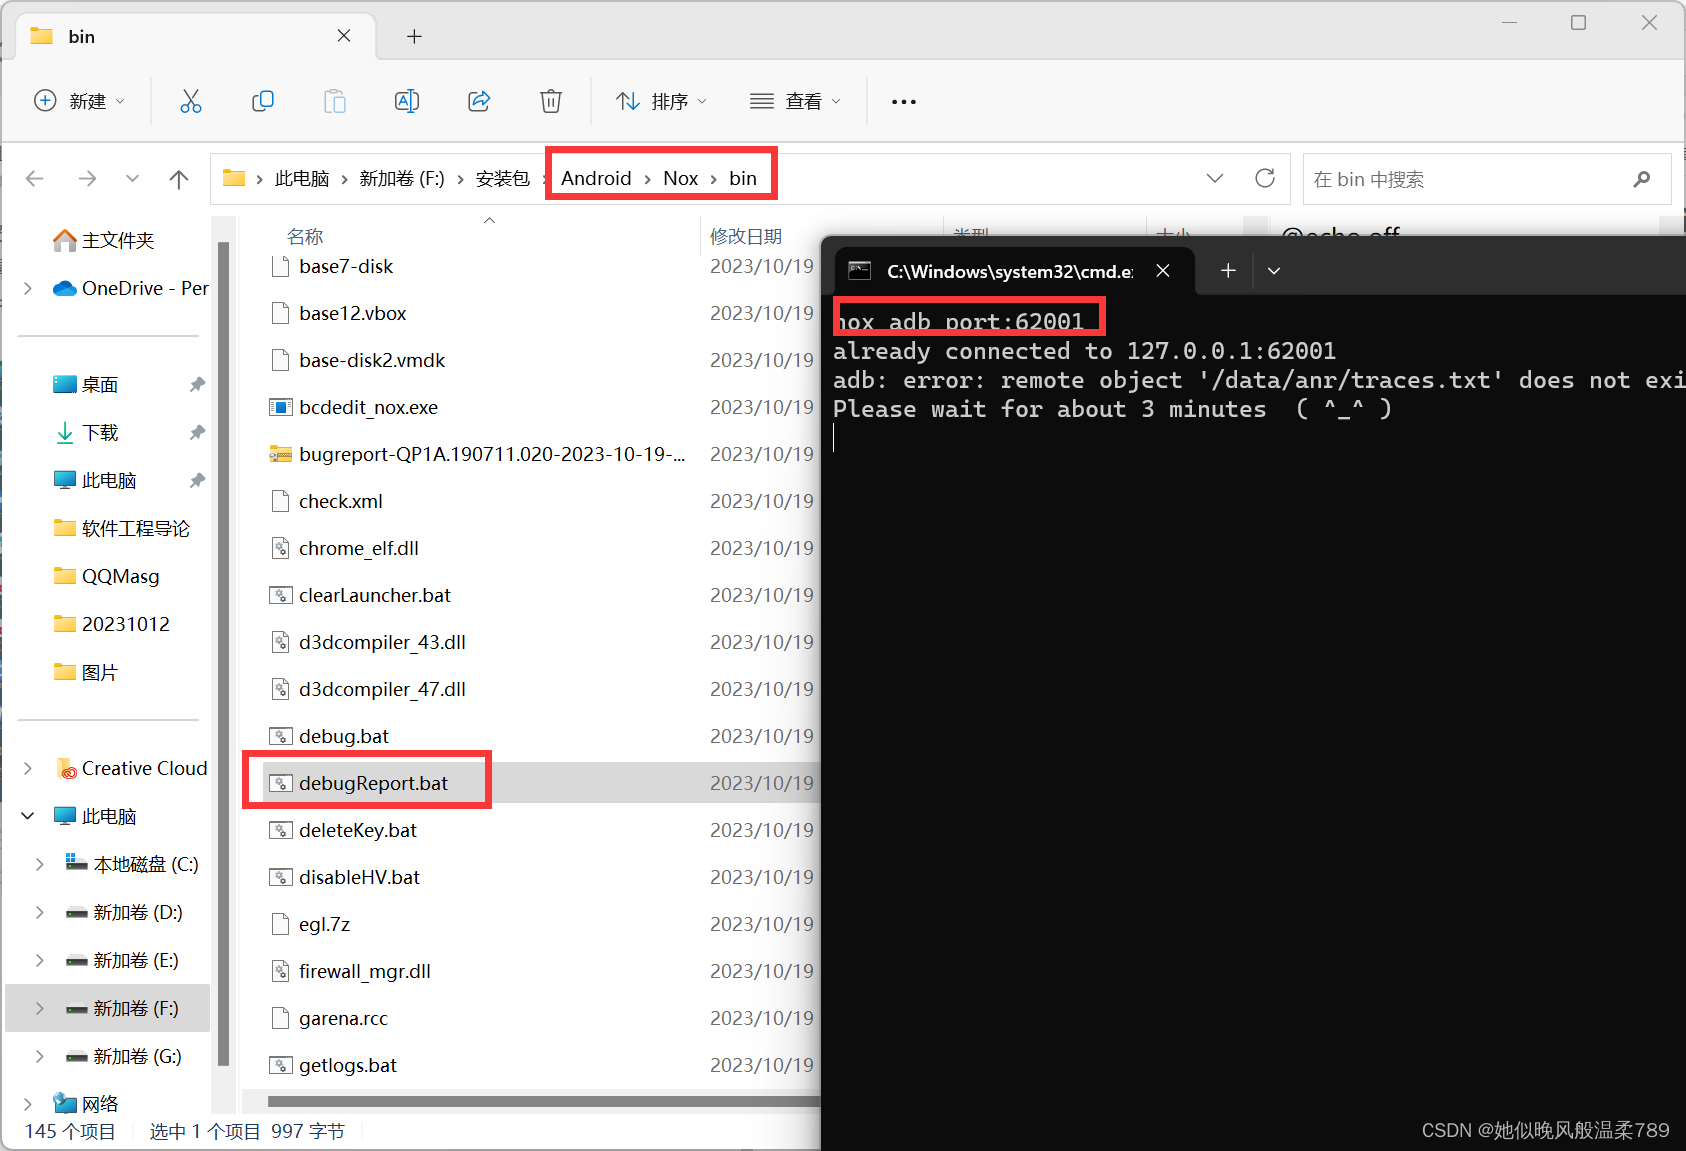Click the Delete trash icon

pos(551,101)
